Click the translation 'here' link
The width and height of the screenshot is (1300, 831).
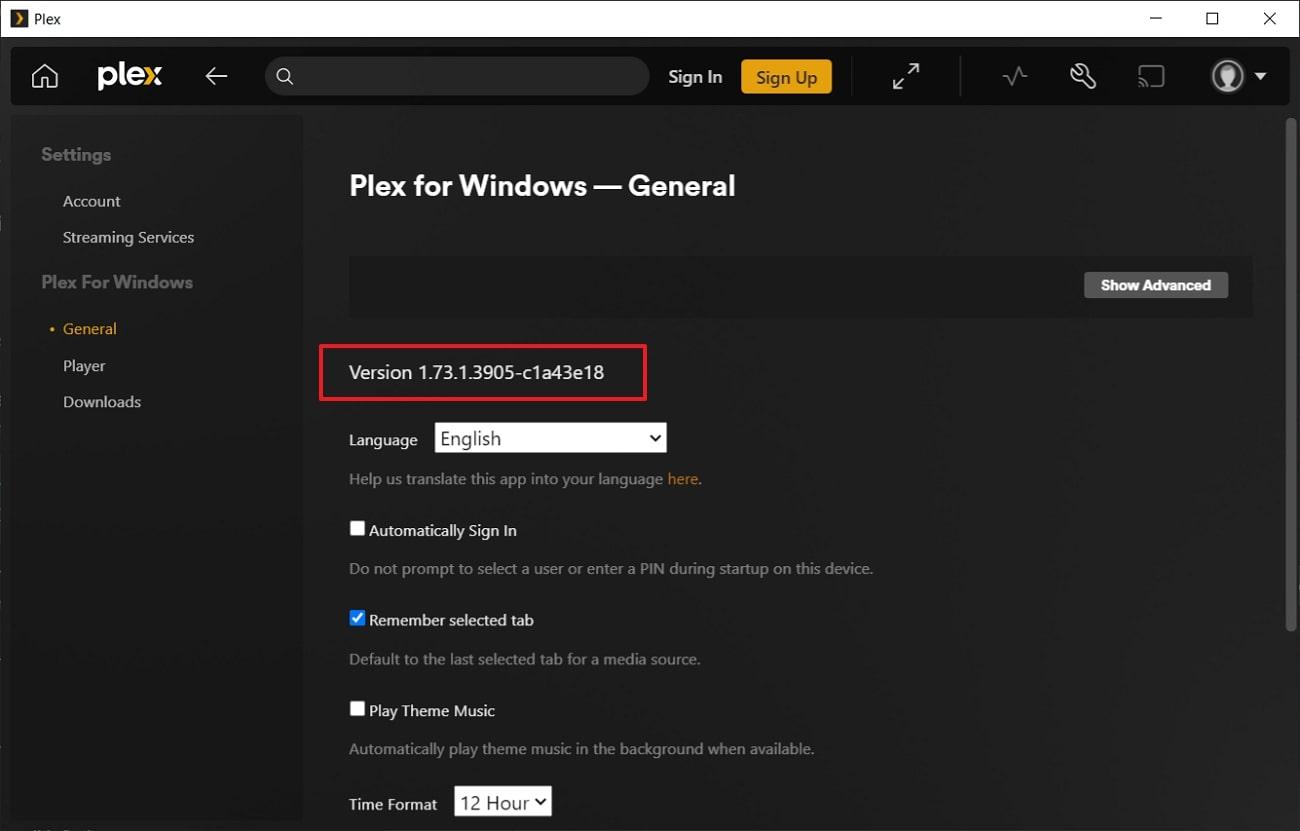[x=682, y=478]
